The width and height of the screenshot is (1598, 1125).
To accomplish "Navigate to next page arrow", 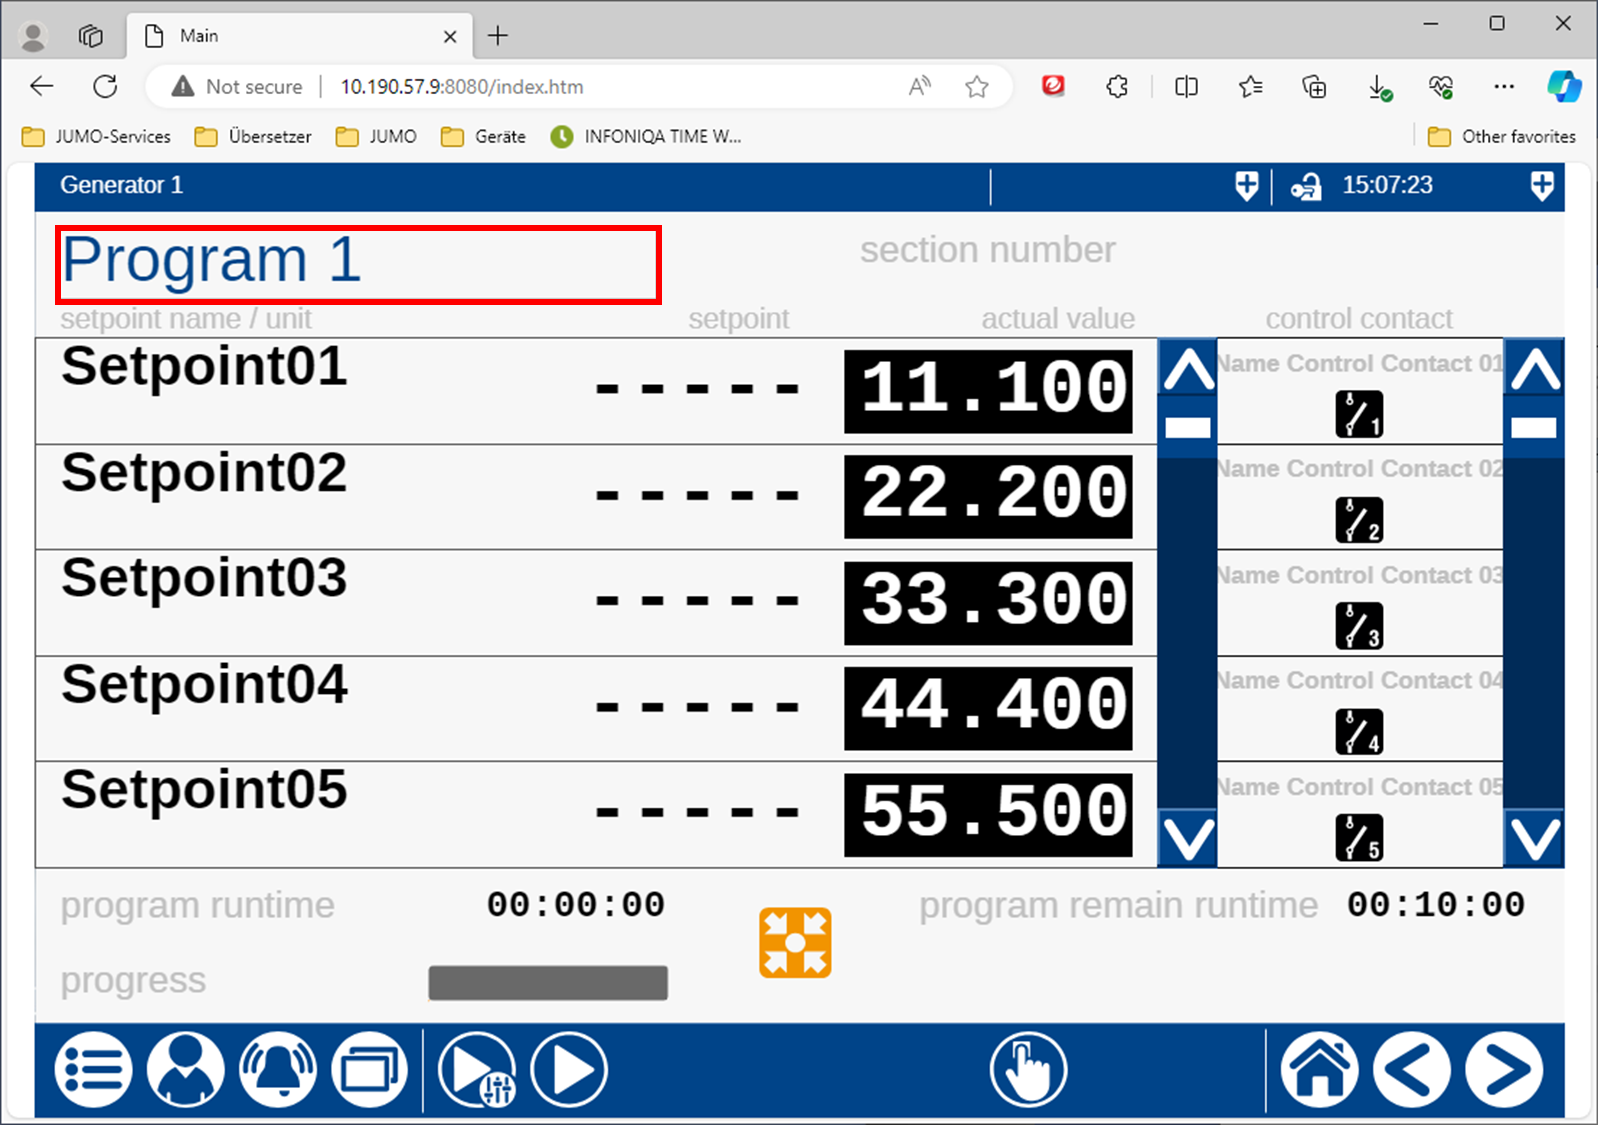I will [1504, 1070].
